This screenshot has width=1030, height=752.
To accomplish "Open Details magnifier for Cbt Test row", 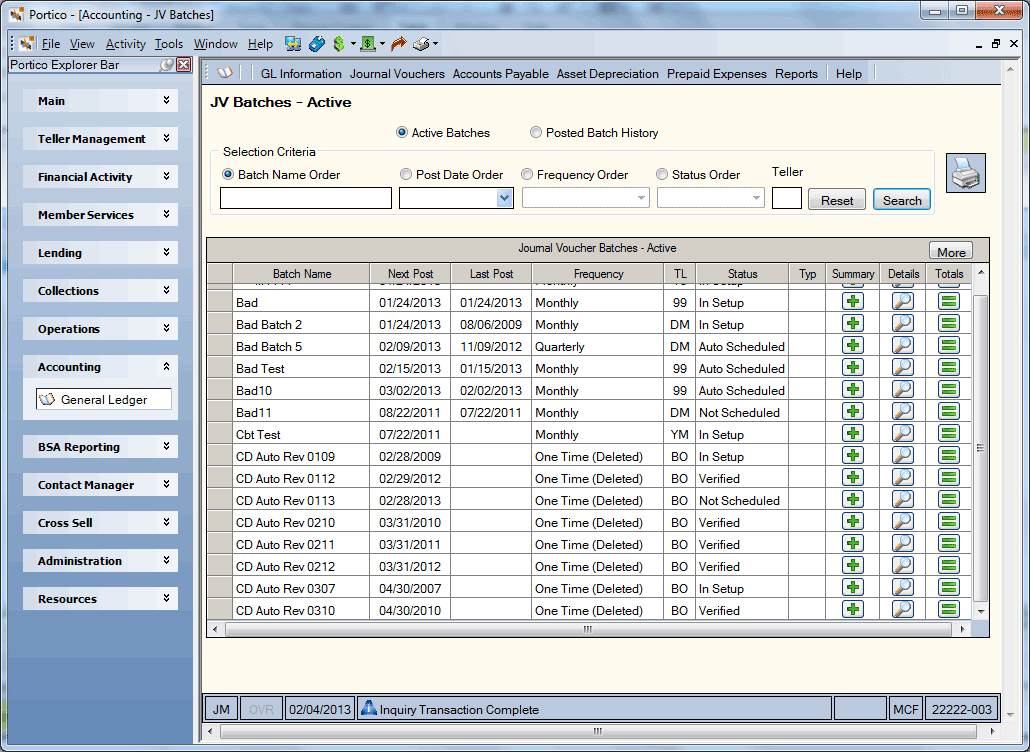I will coord(903,433).
